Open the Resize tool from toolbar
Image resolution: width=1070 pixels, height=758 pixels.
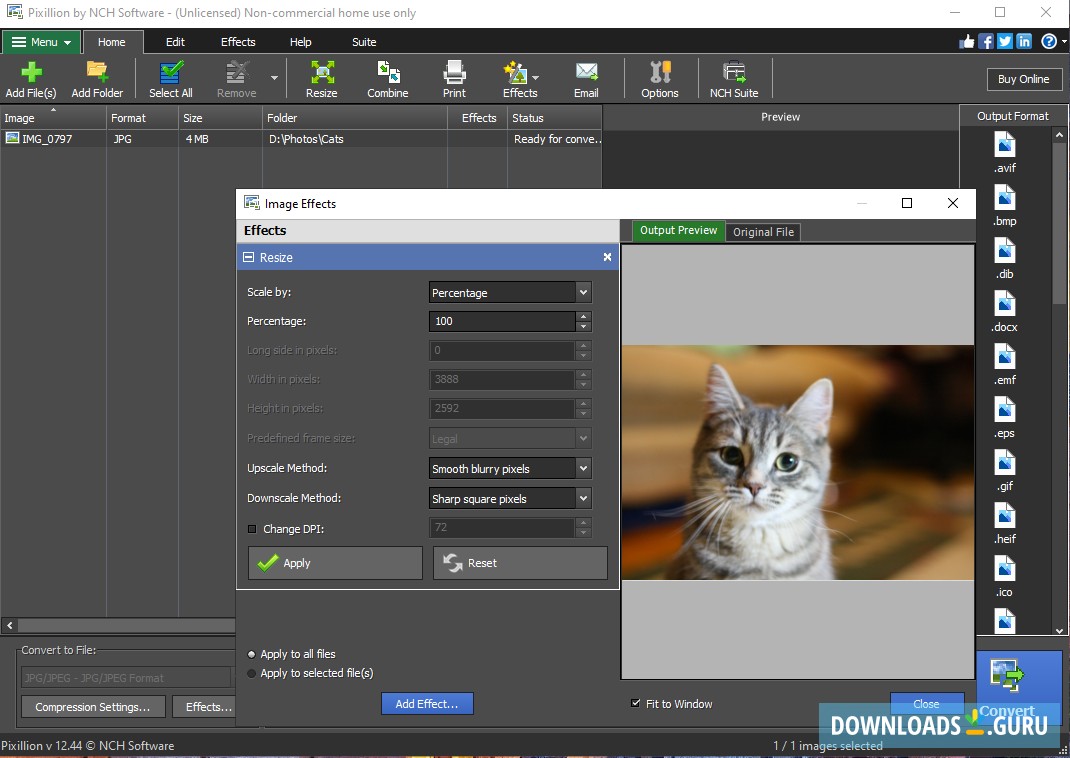pyautogui.click(x=321, y=79)
